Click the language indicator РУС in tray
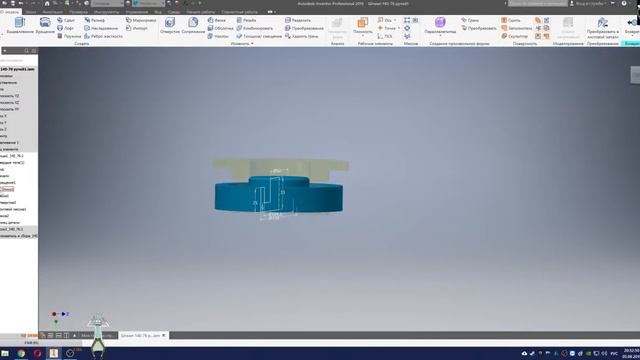Image resolution: width=640 pixels, height=360 pixels. (614, 353)
